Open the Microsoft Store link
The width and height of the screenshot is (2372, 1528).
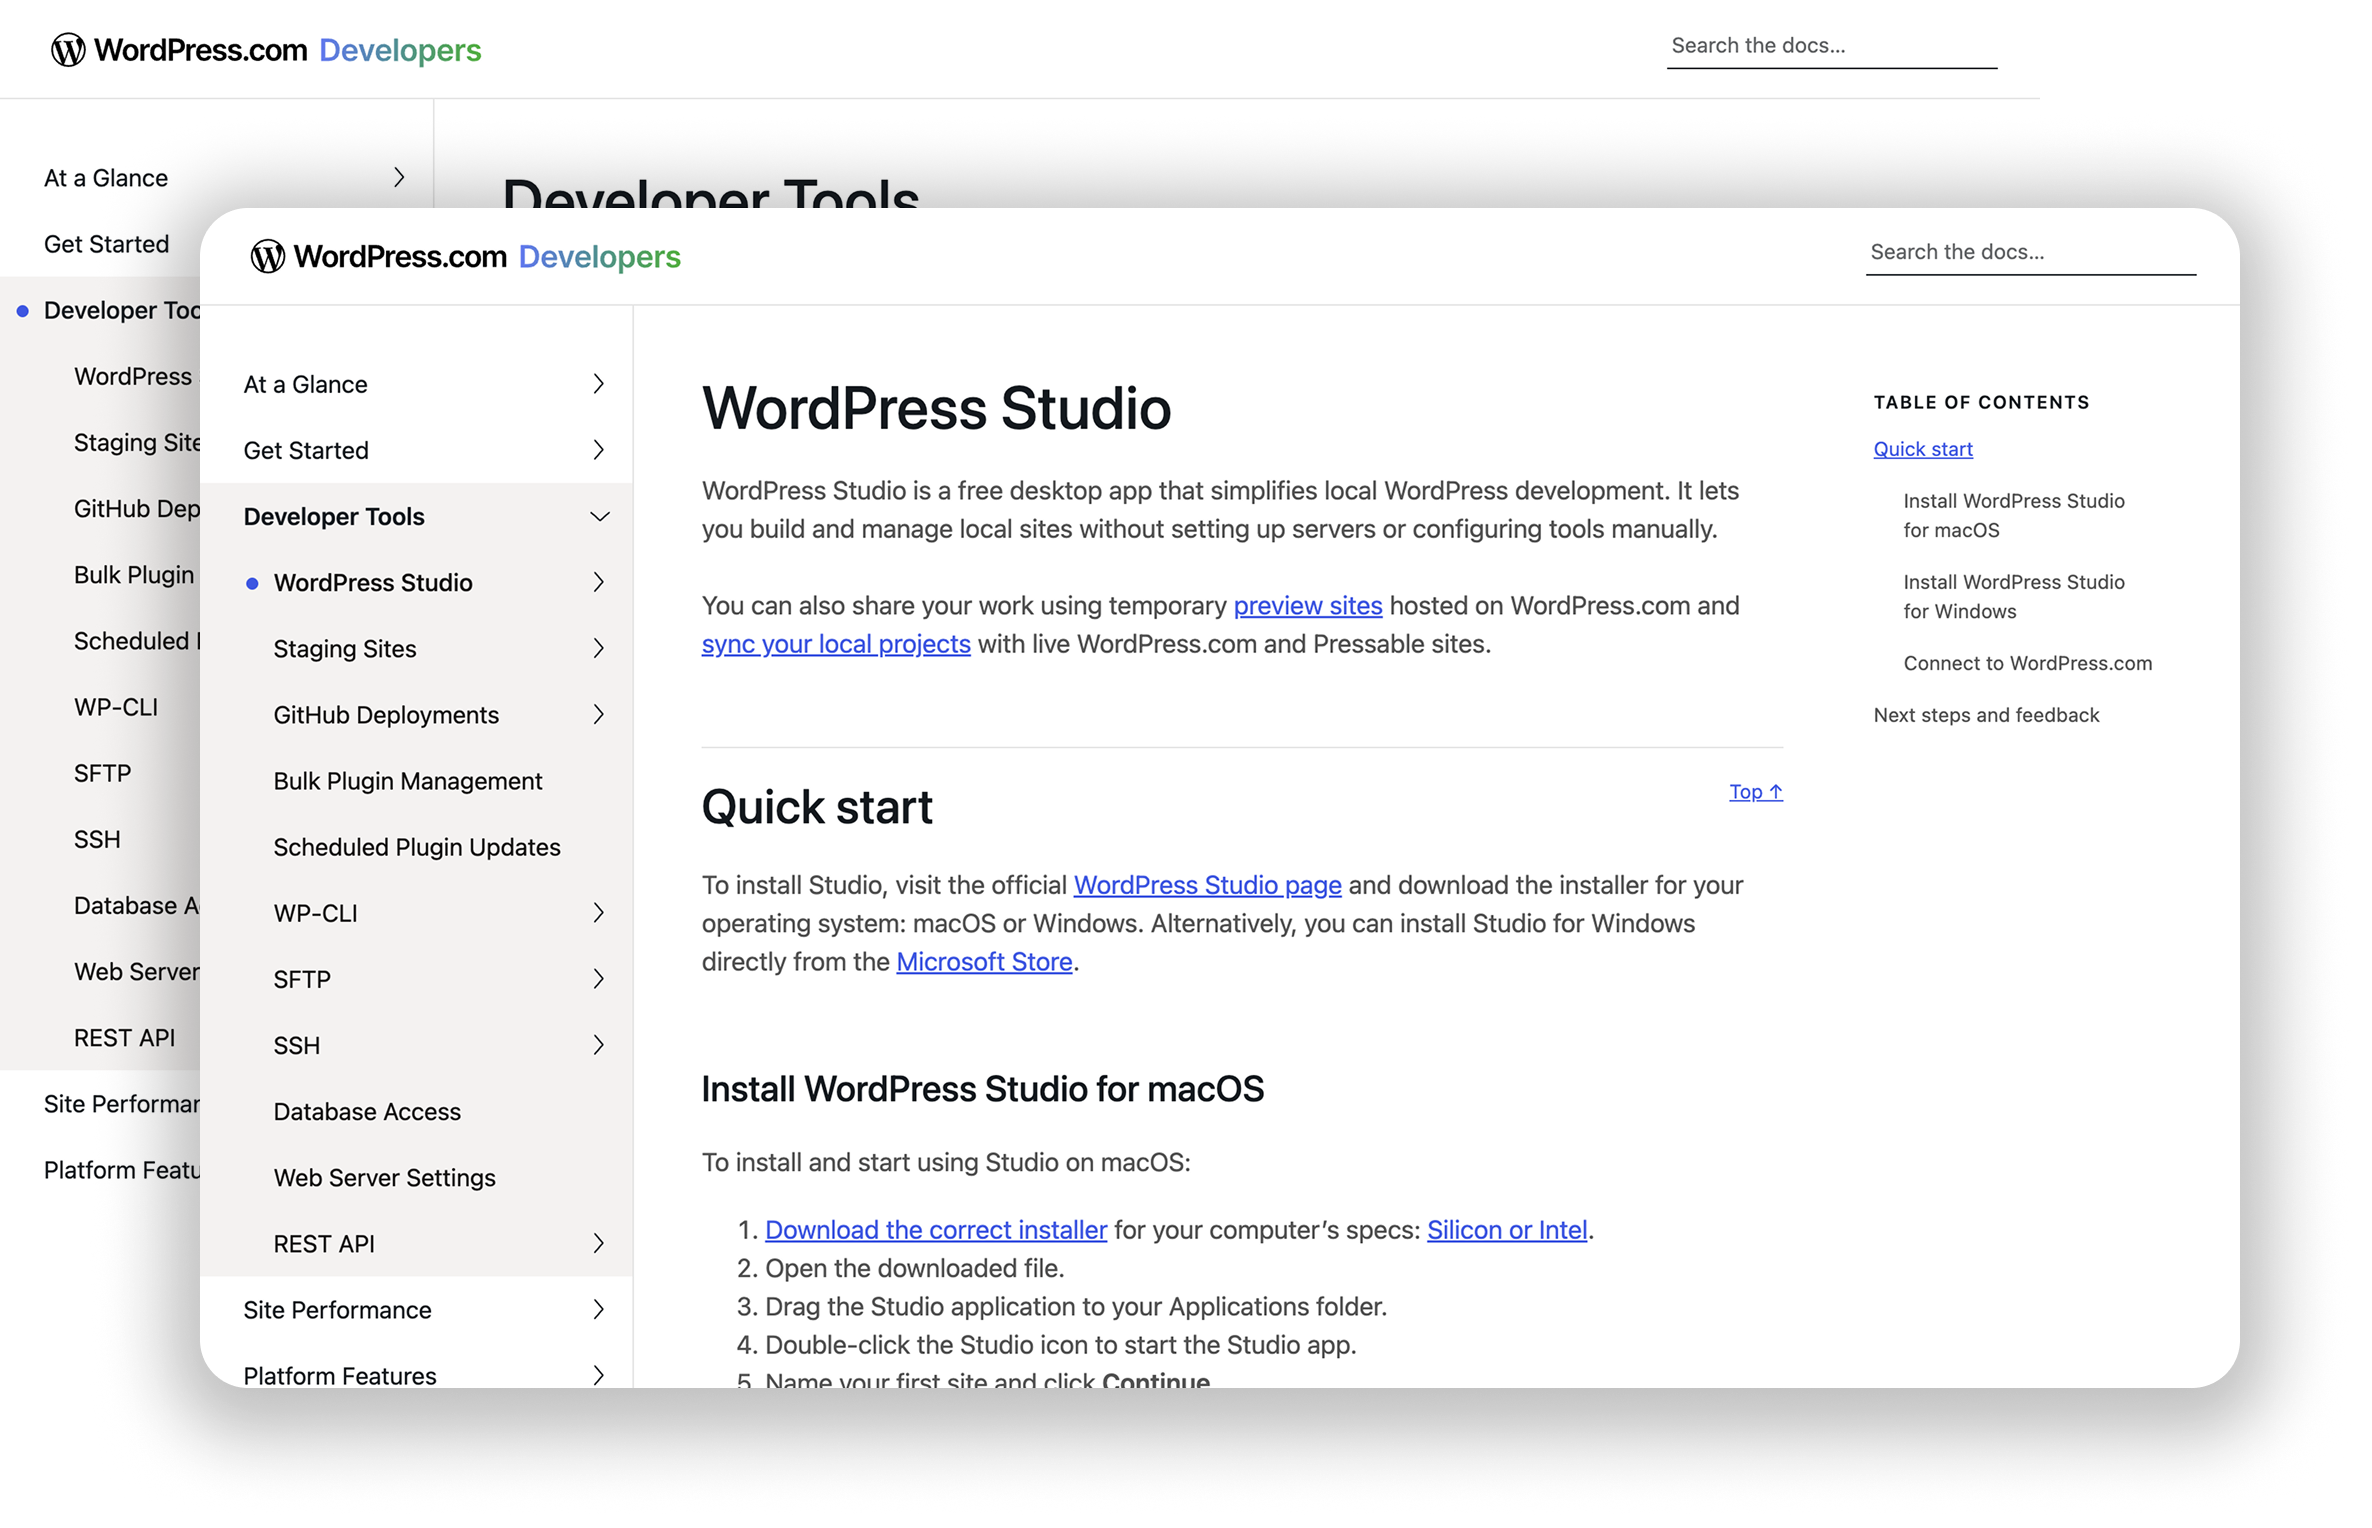click(x=983, y=962)
